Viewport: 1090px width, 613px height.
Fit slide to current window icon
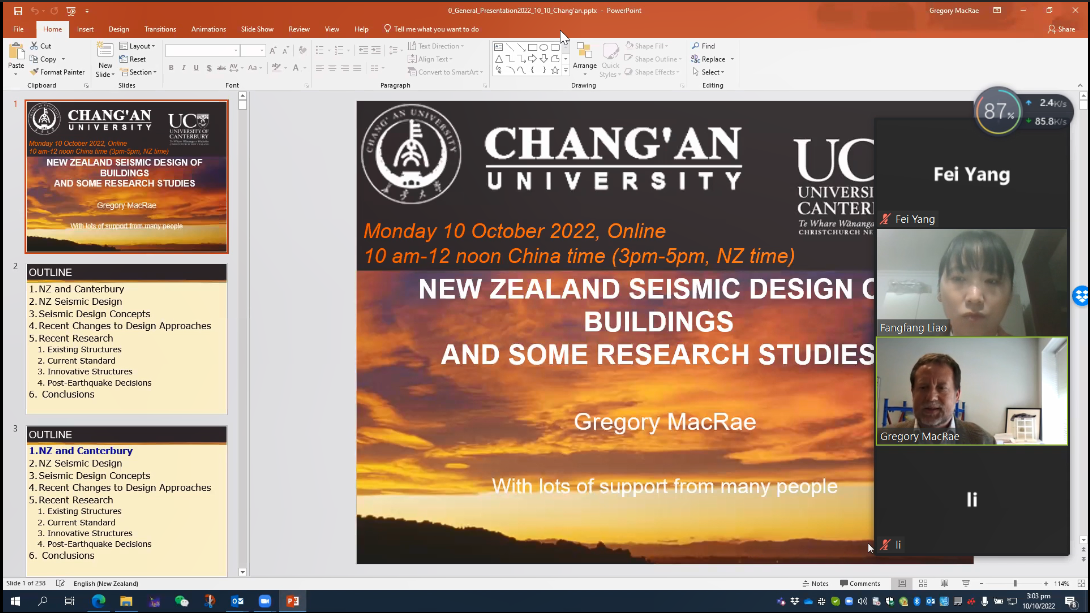[1081, 583]
